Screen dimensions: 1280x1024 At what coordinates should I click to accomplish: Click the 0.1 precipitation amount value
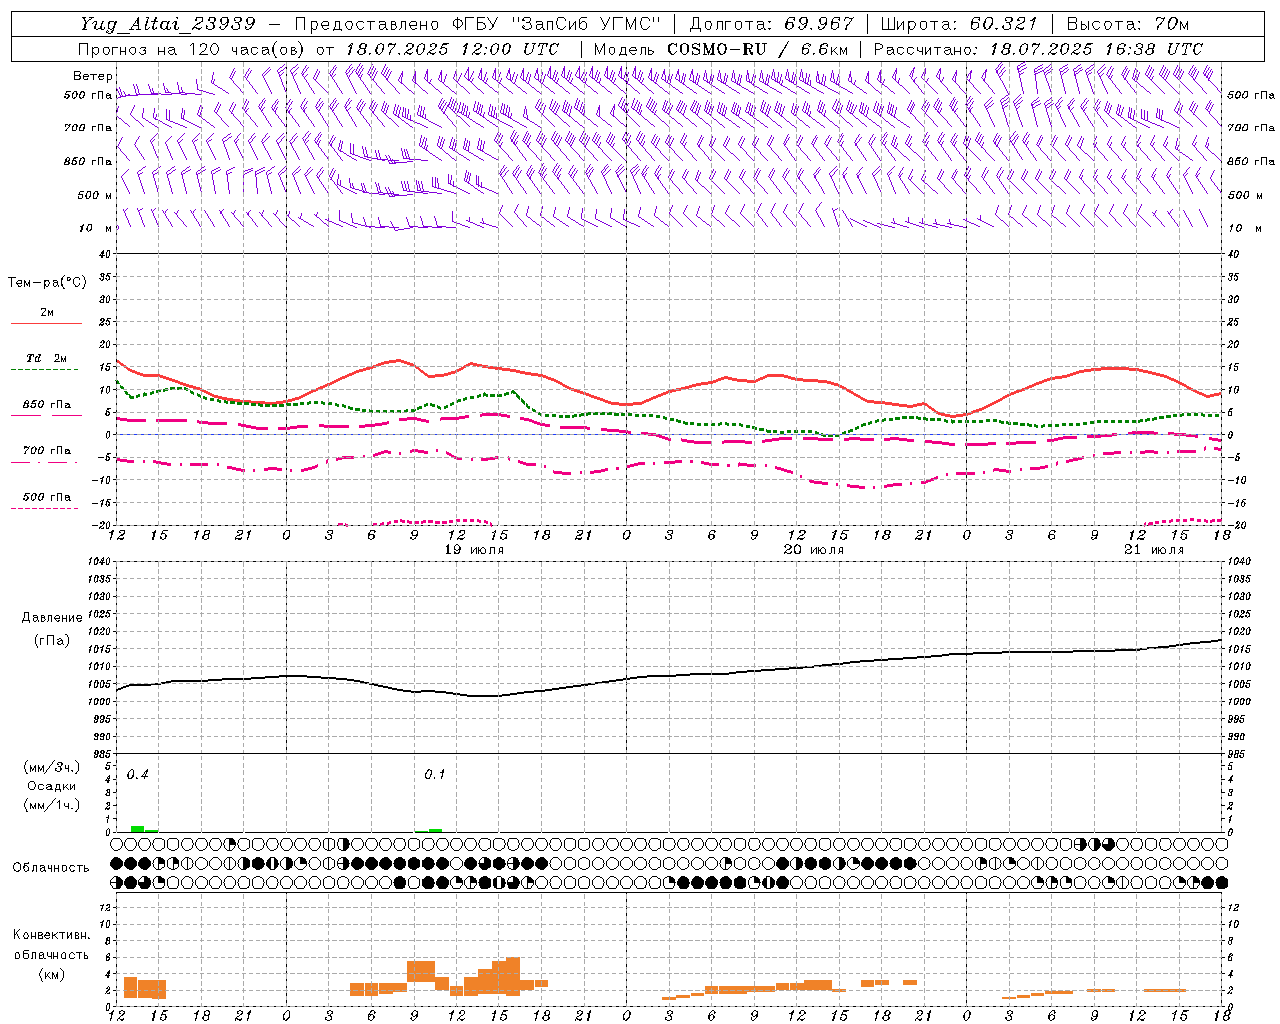point(435,775)
